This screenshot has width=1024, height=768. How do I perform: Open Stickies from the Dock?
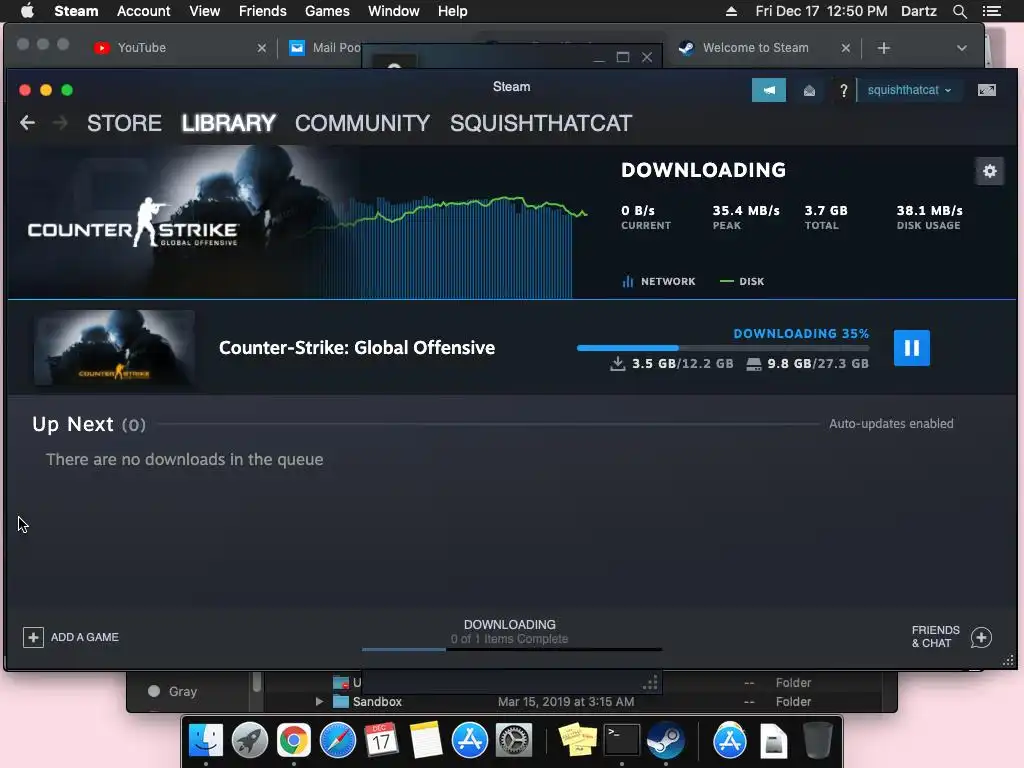click(577, 740)
